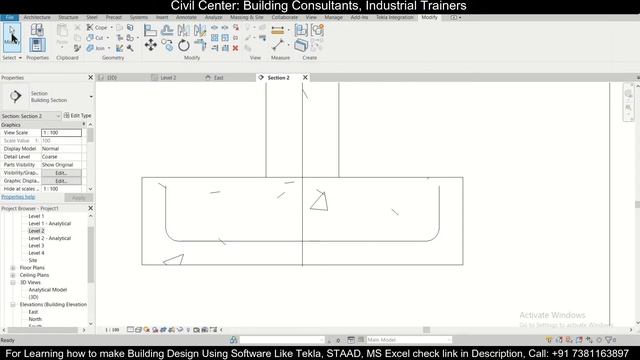Expand the Floor Plans node

point(13,268)
